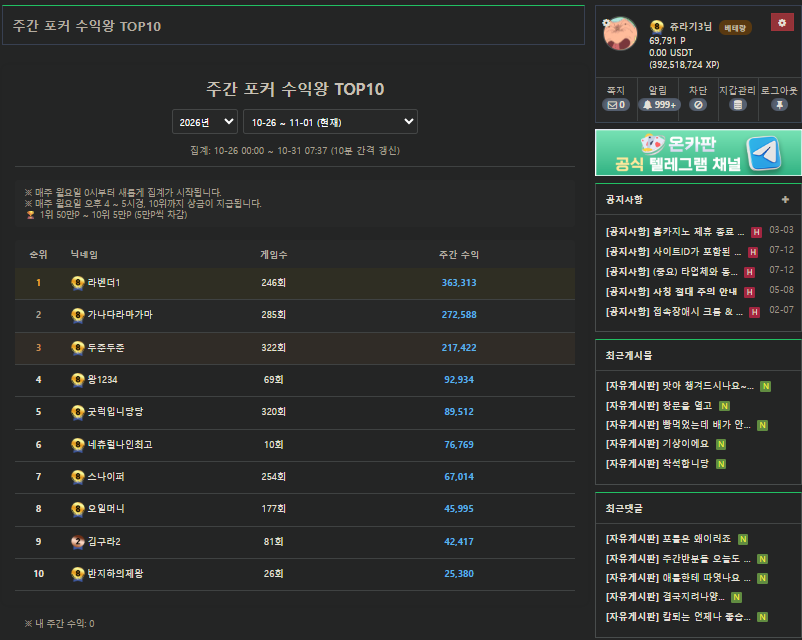Open the 2026년 year dropdown
Screen dimensions: 802x640
coord(205,122)
